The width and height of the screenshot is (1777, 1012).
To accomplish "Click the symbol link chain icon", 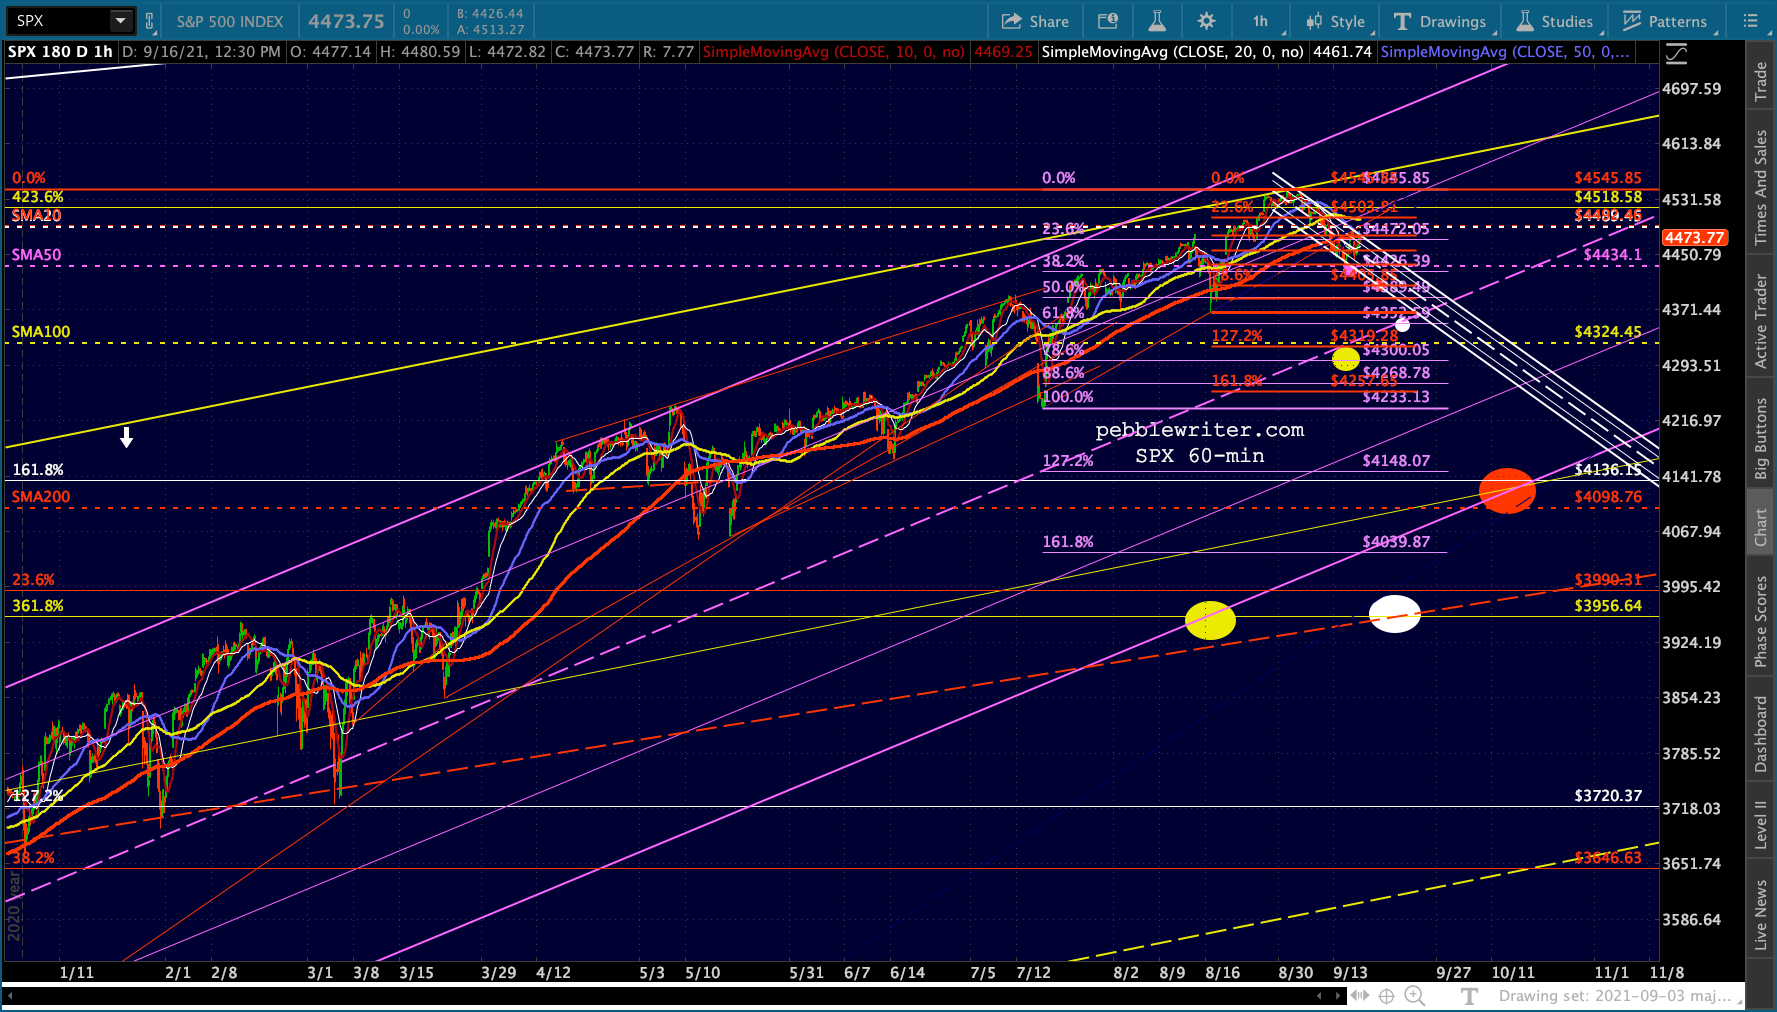I will click(150, 21).
